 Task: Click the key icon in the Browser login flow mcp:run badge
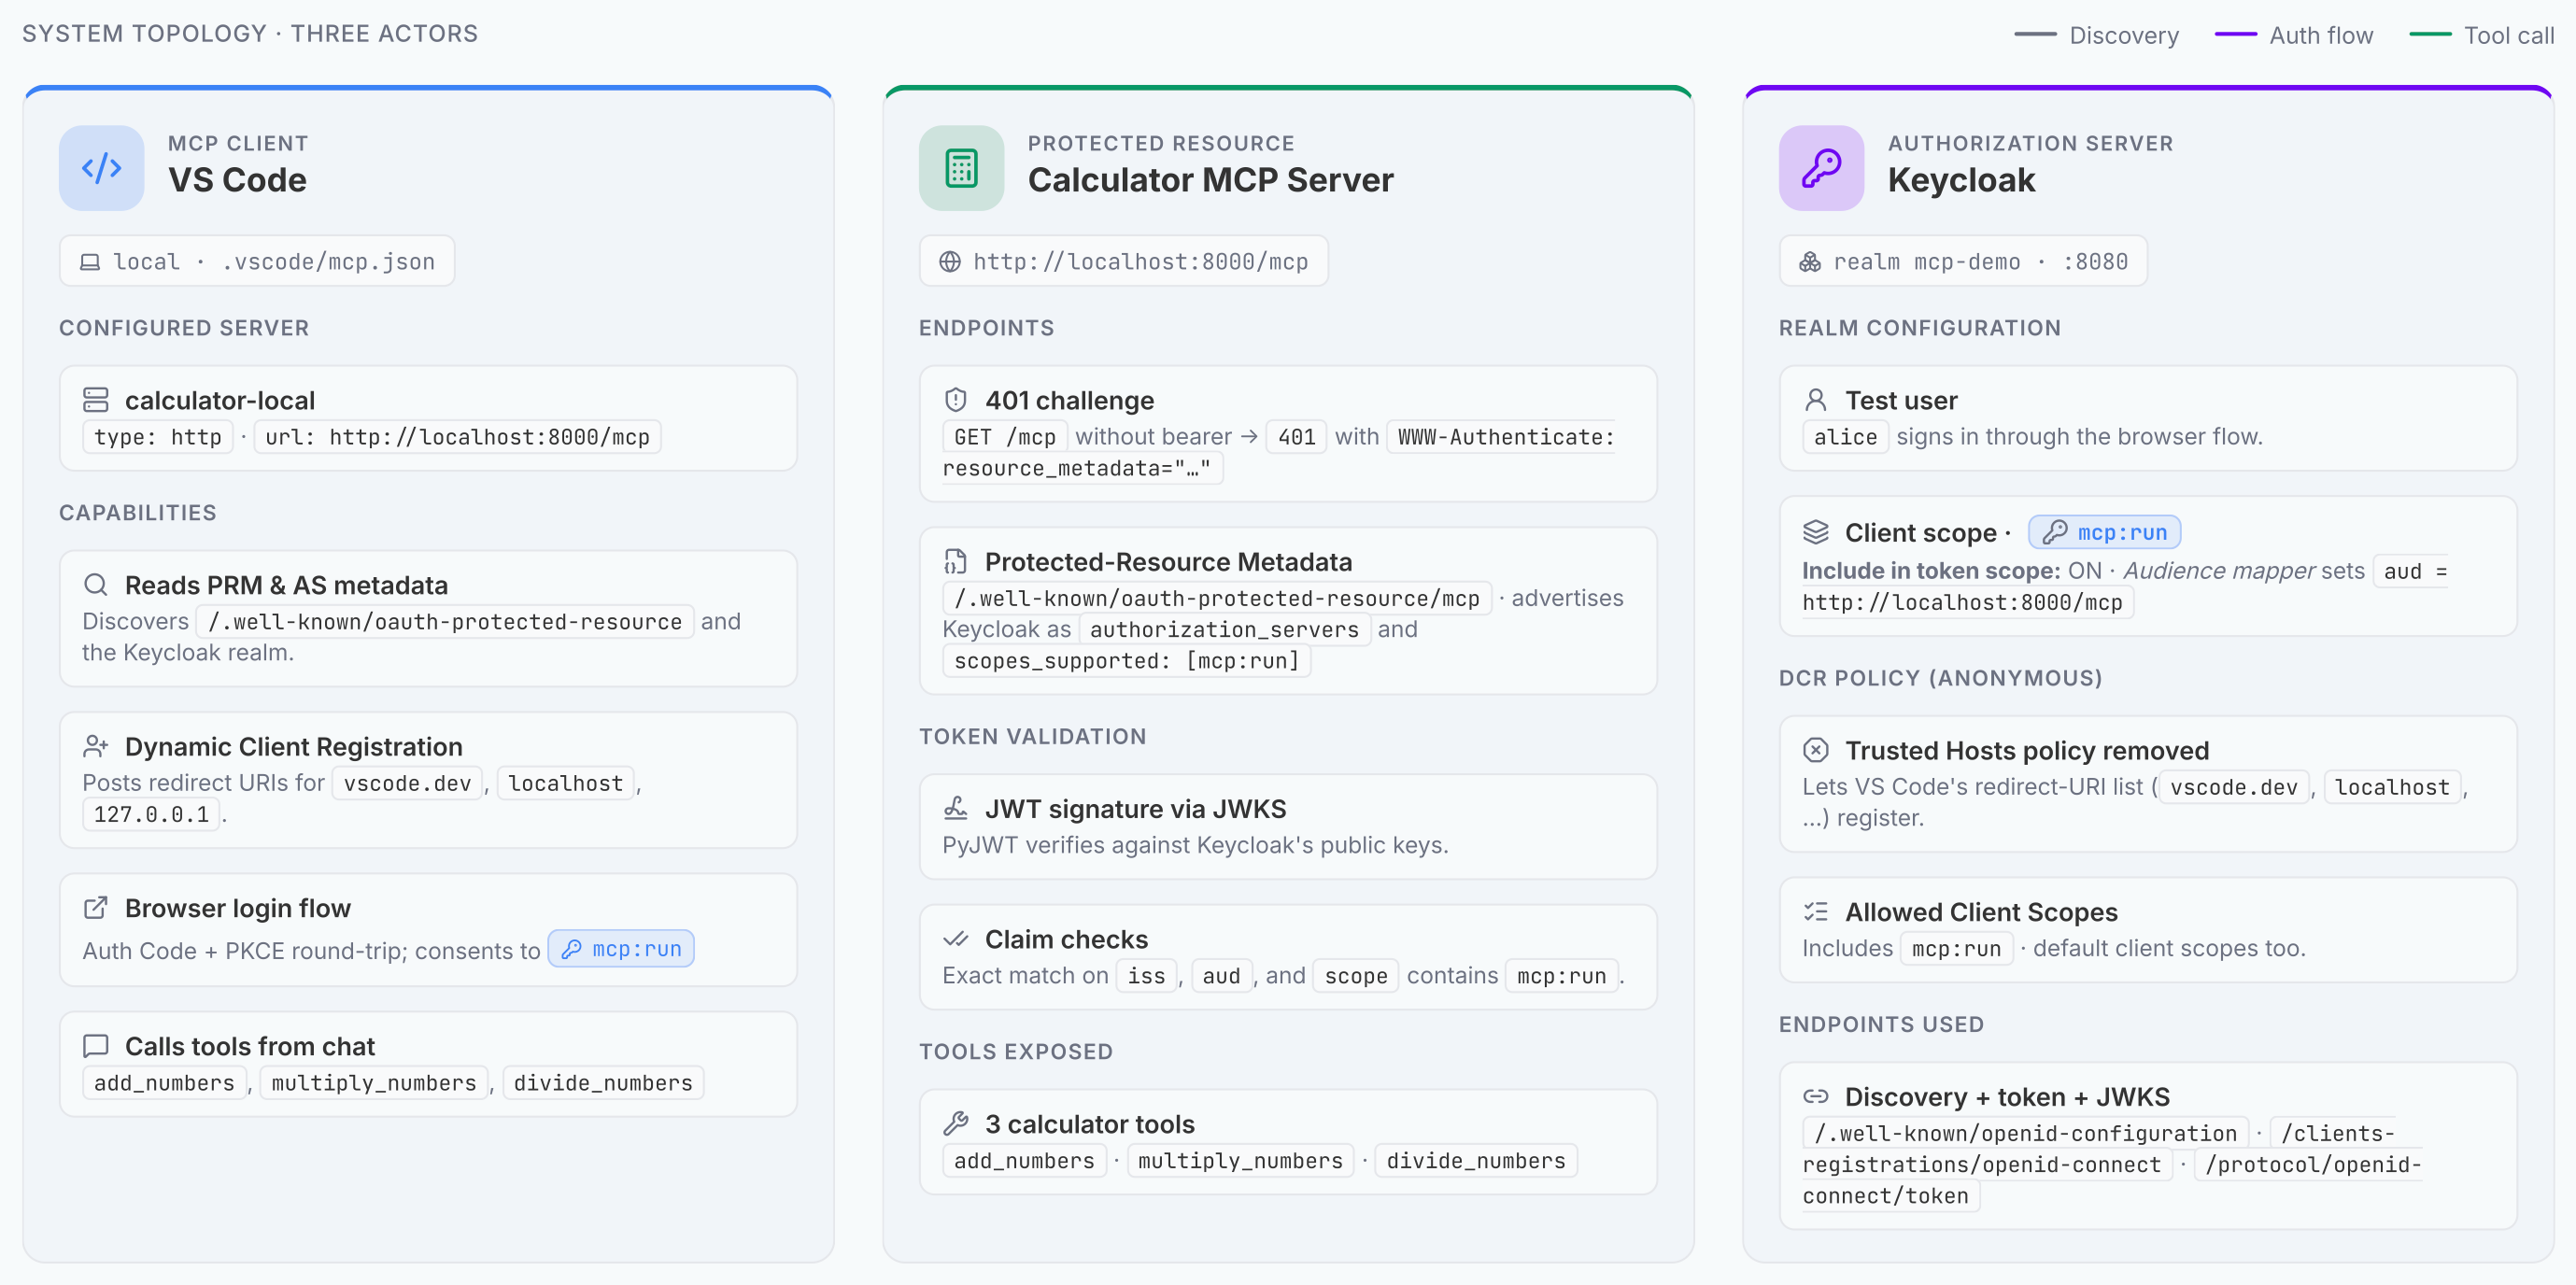coord(572,949)
